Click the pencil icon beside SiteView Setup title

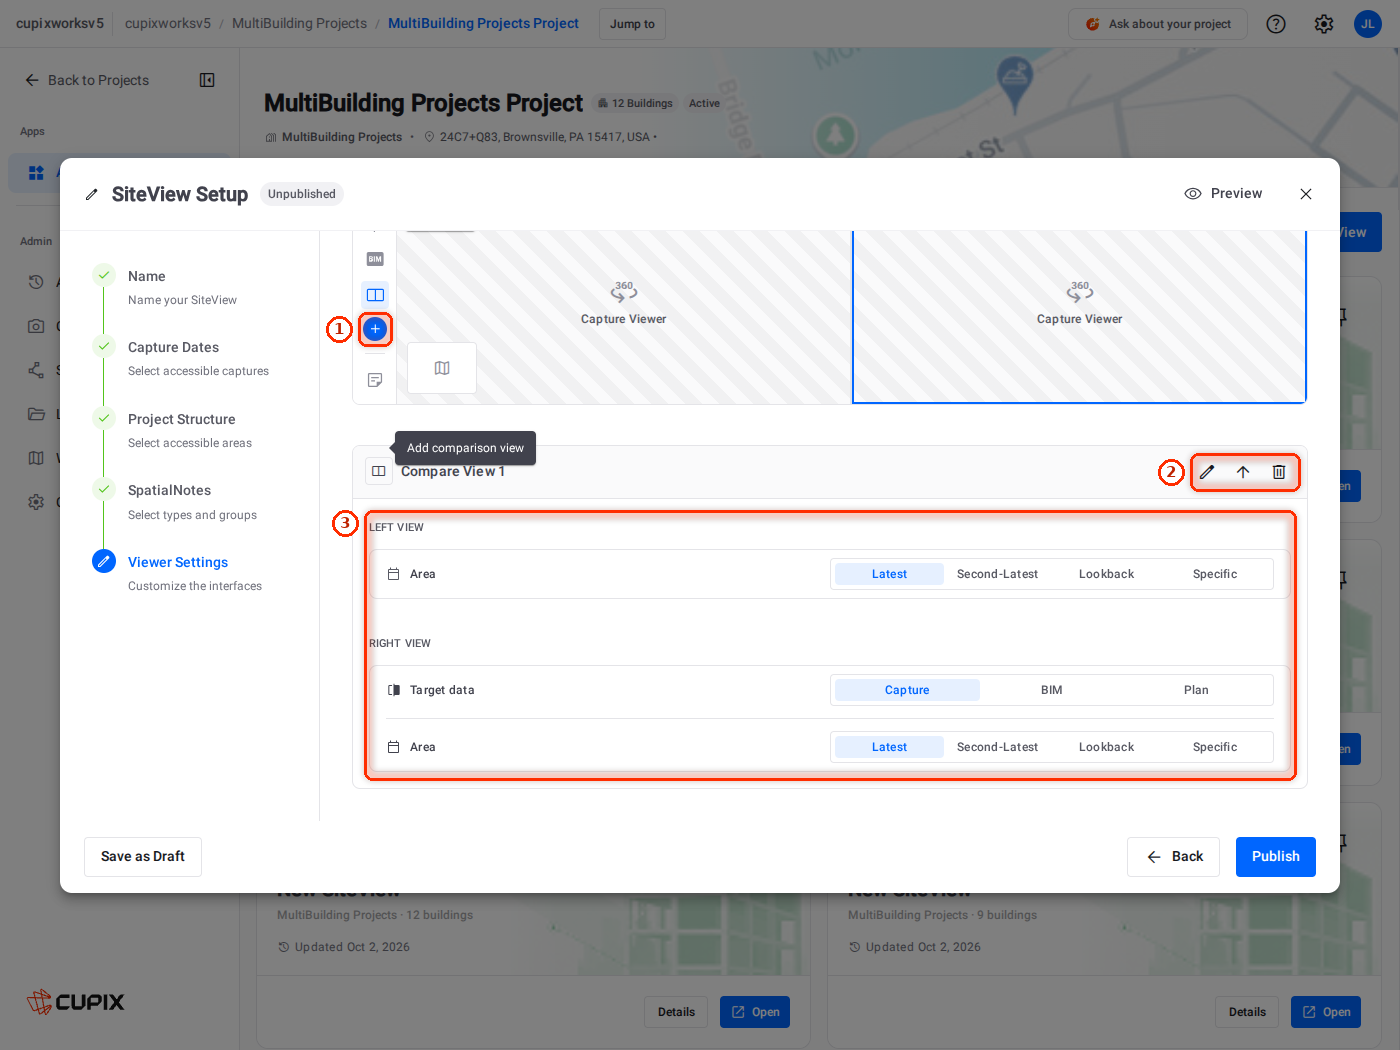coord(92,195)
